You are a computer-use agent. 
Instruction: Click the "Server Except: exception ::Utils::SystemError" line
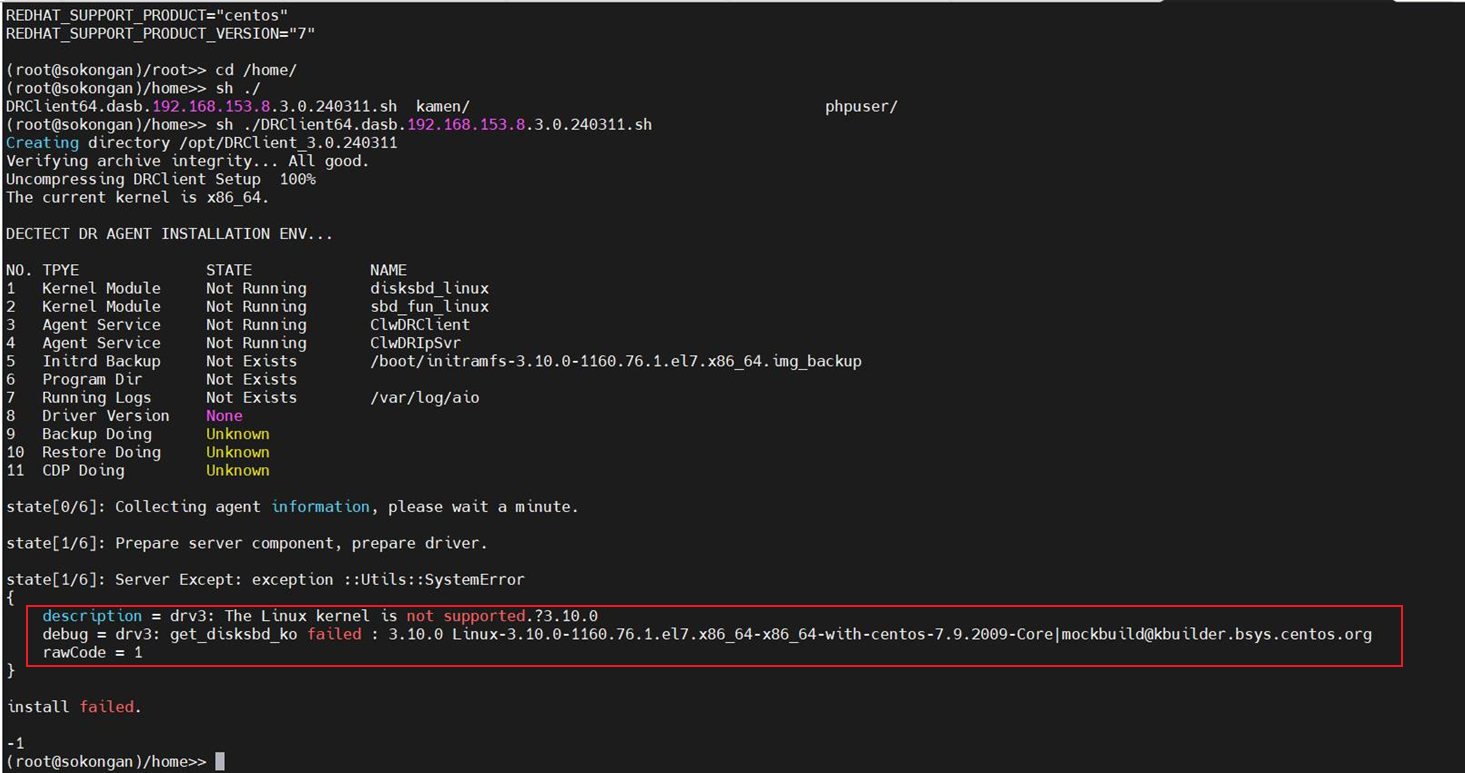point(320,579)
